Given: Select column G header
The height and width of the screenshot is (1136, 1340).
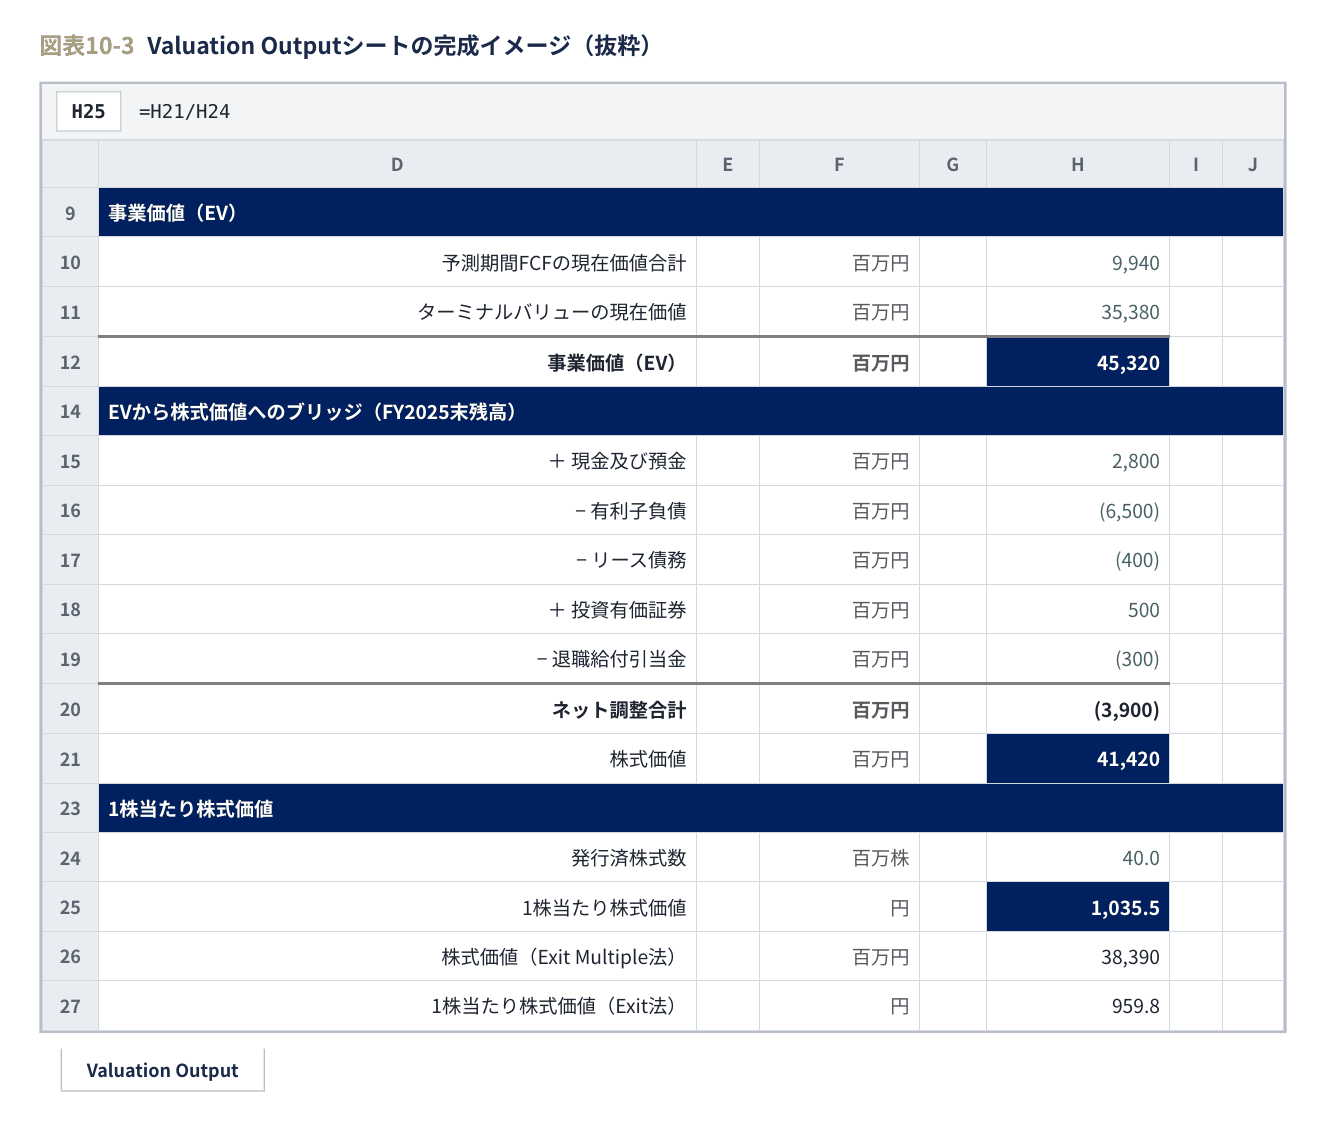Looking at the screenshot, I should (x=952, y=164).
